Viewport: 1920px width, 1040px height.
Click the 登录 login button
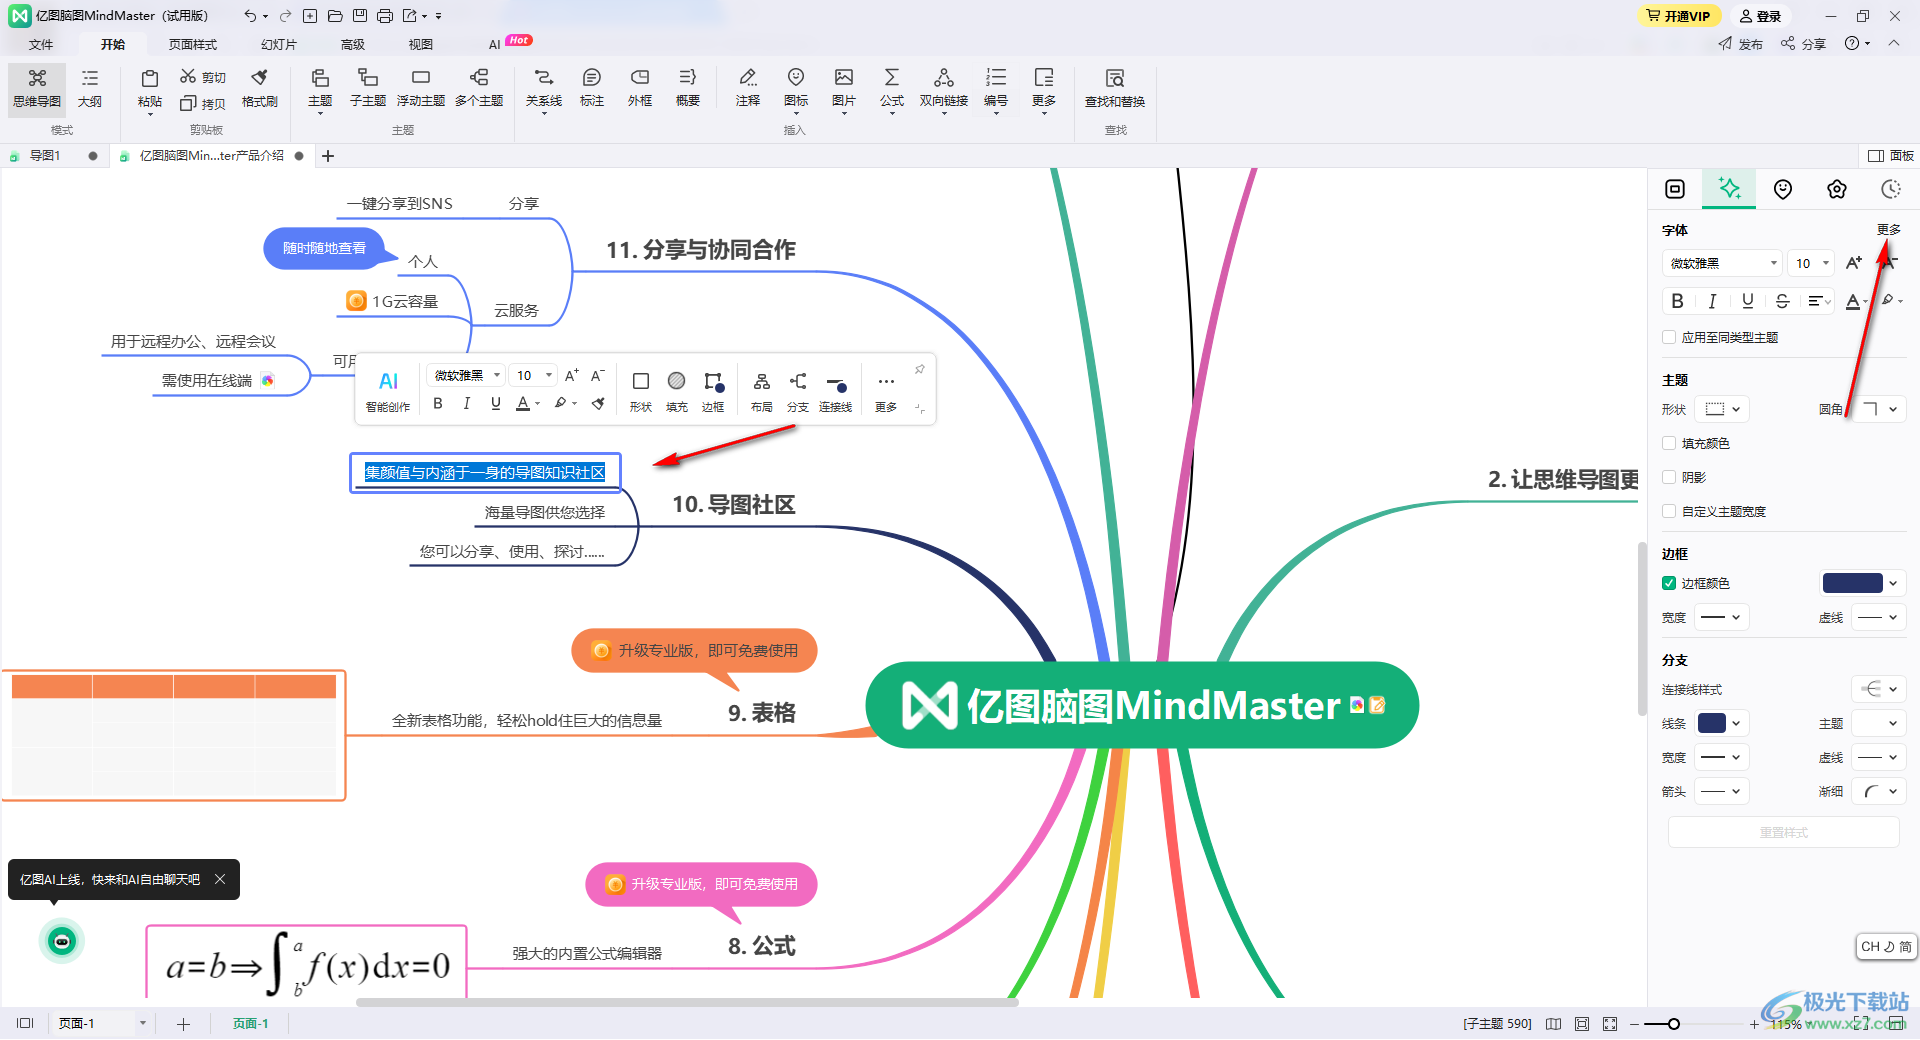pyautogui.click(x=1761, y=16)
